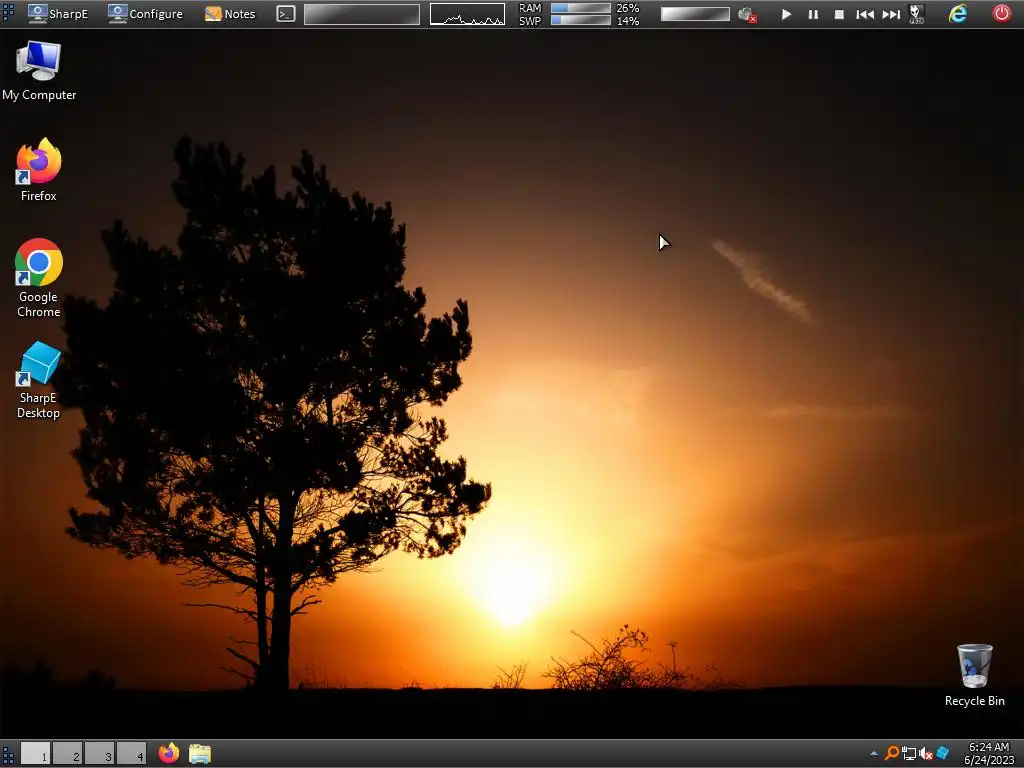
Task: Click the dotted grip at top bar left
Action: pyautogui.click(x=8, y=13)
